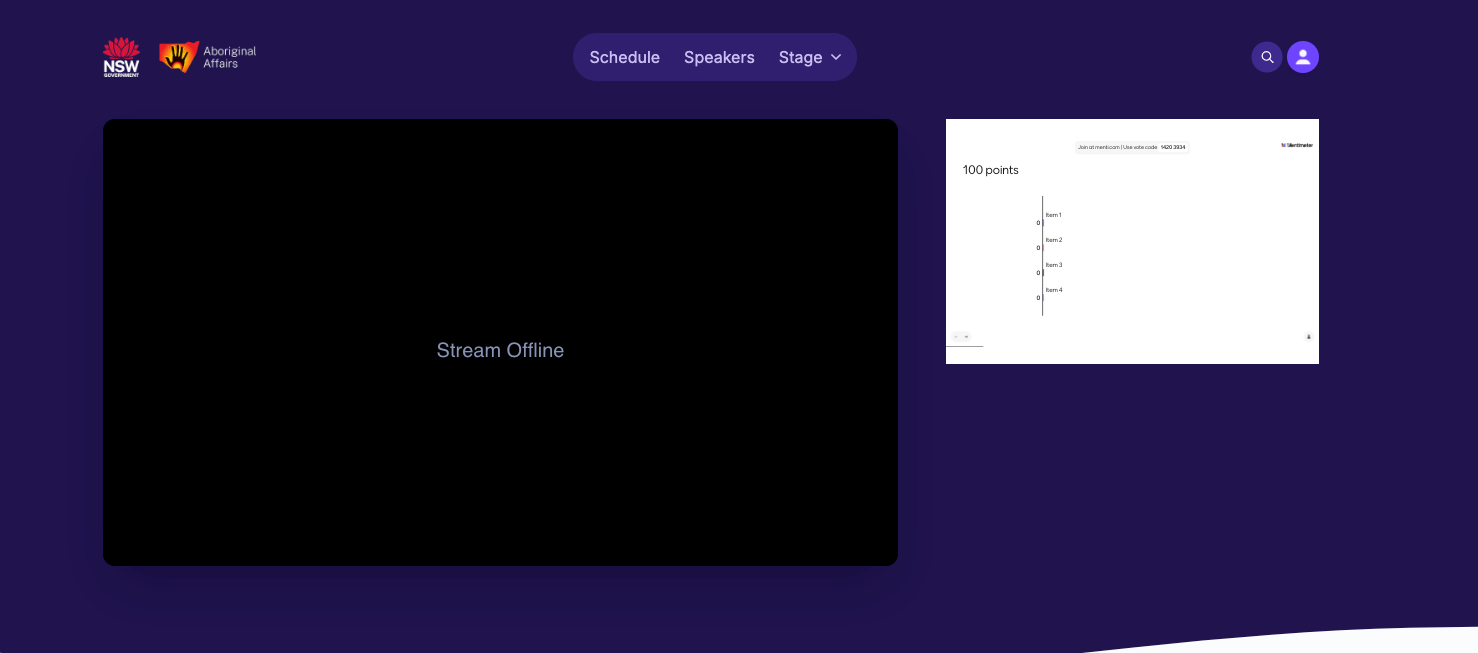Click the Item 4 label in chart
Screen dimensions: 1478x653
1054,290
